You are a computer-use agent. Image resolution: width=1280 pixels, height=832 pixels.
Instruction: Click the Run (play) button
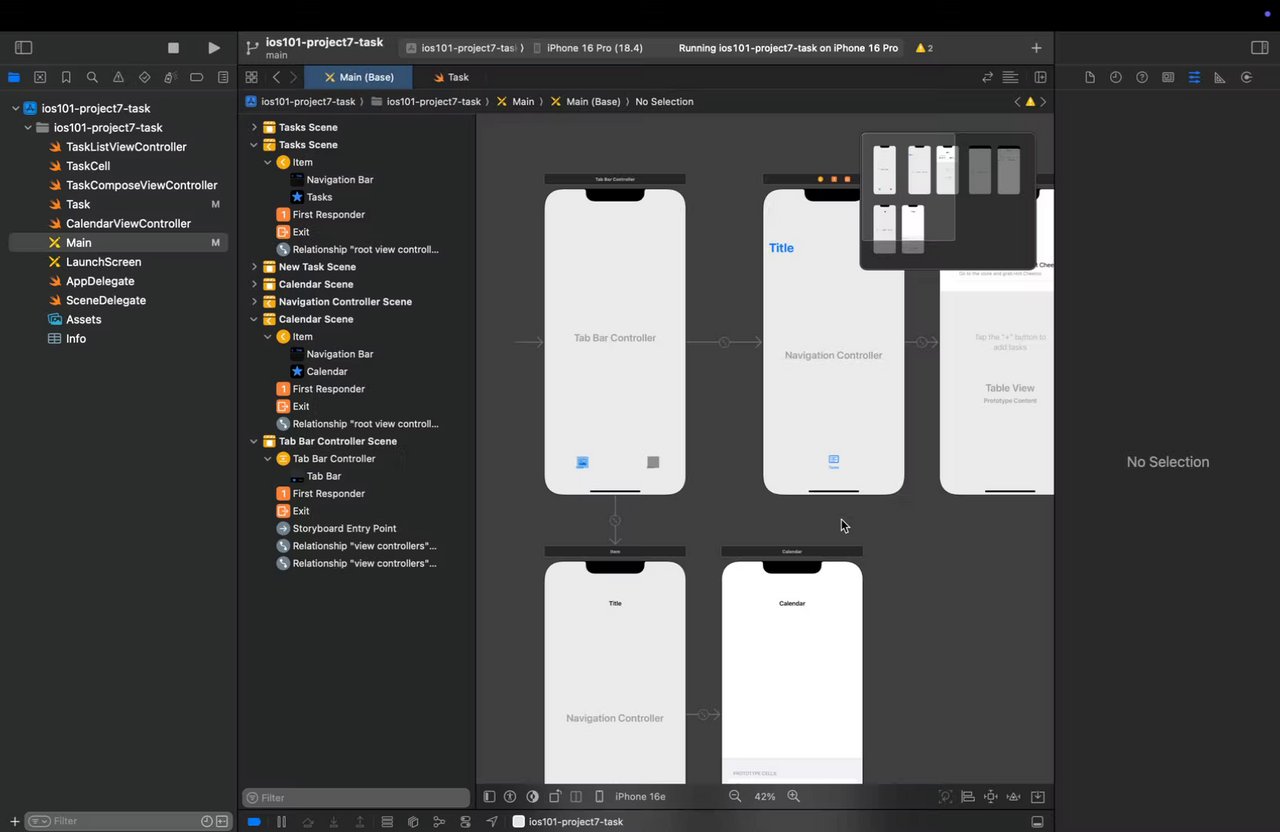click(213, 48)
